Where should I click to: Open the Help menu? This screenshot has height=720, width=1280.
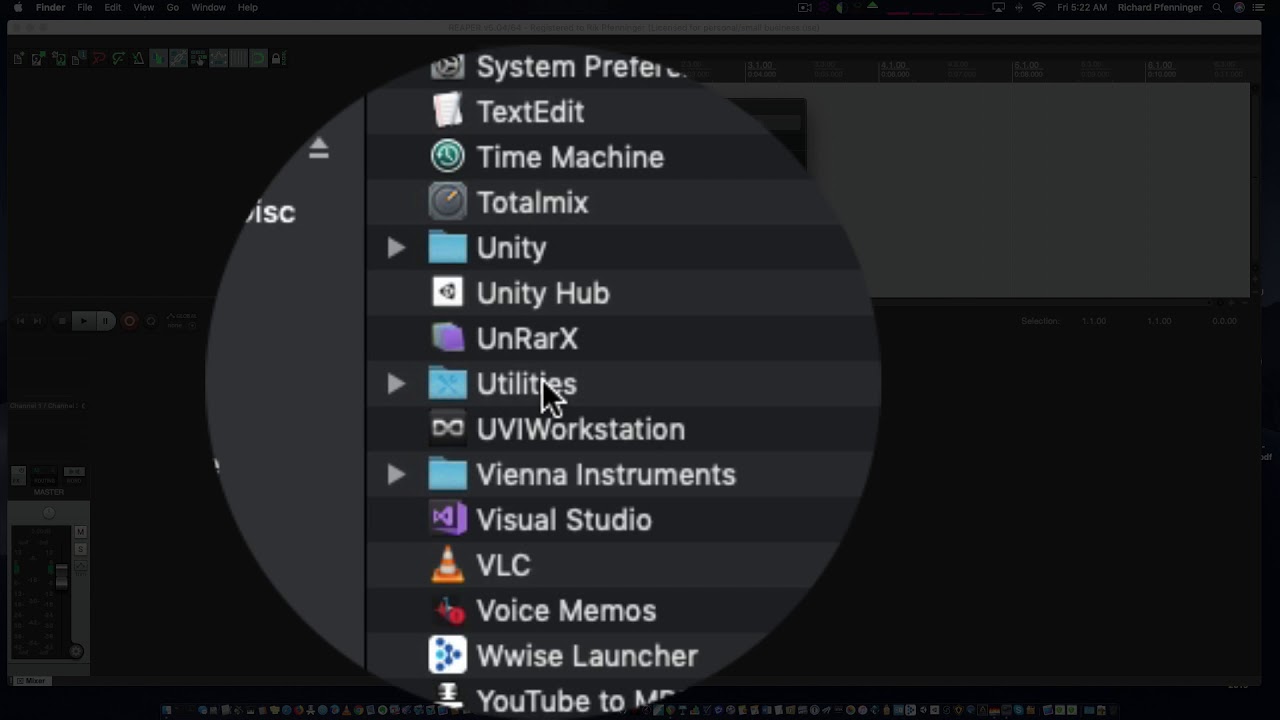(x=247, y=7)
